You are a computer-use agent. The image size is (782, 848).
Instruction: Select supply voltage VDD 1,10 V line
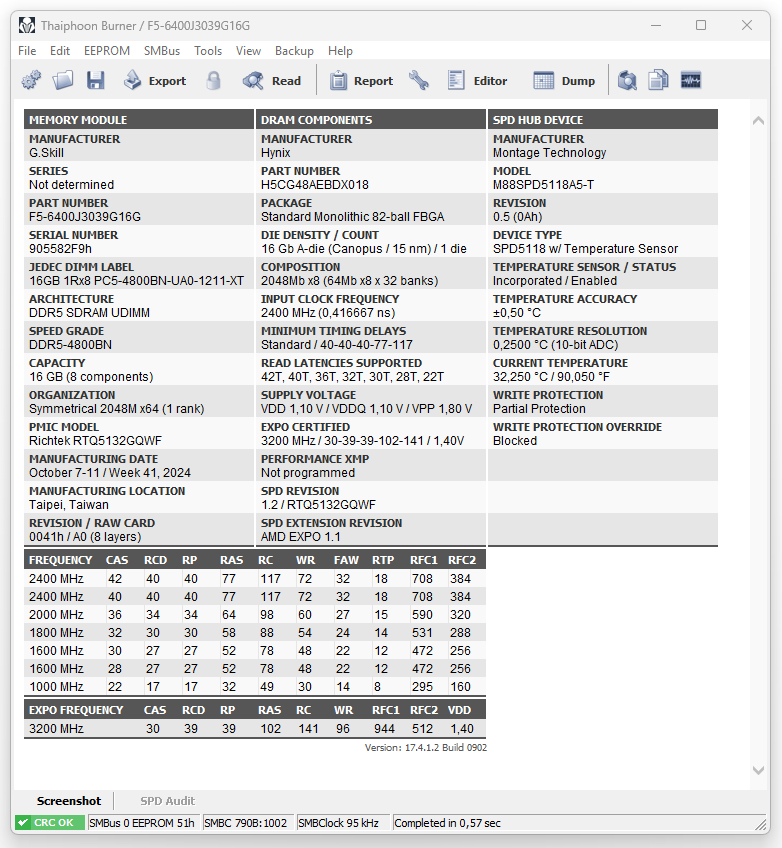click(x=366, y=409)
